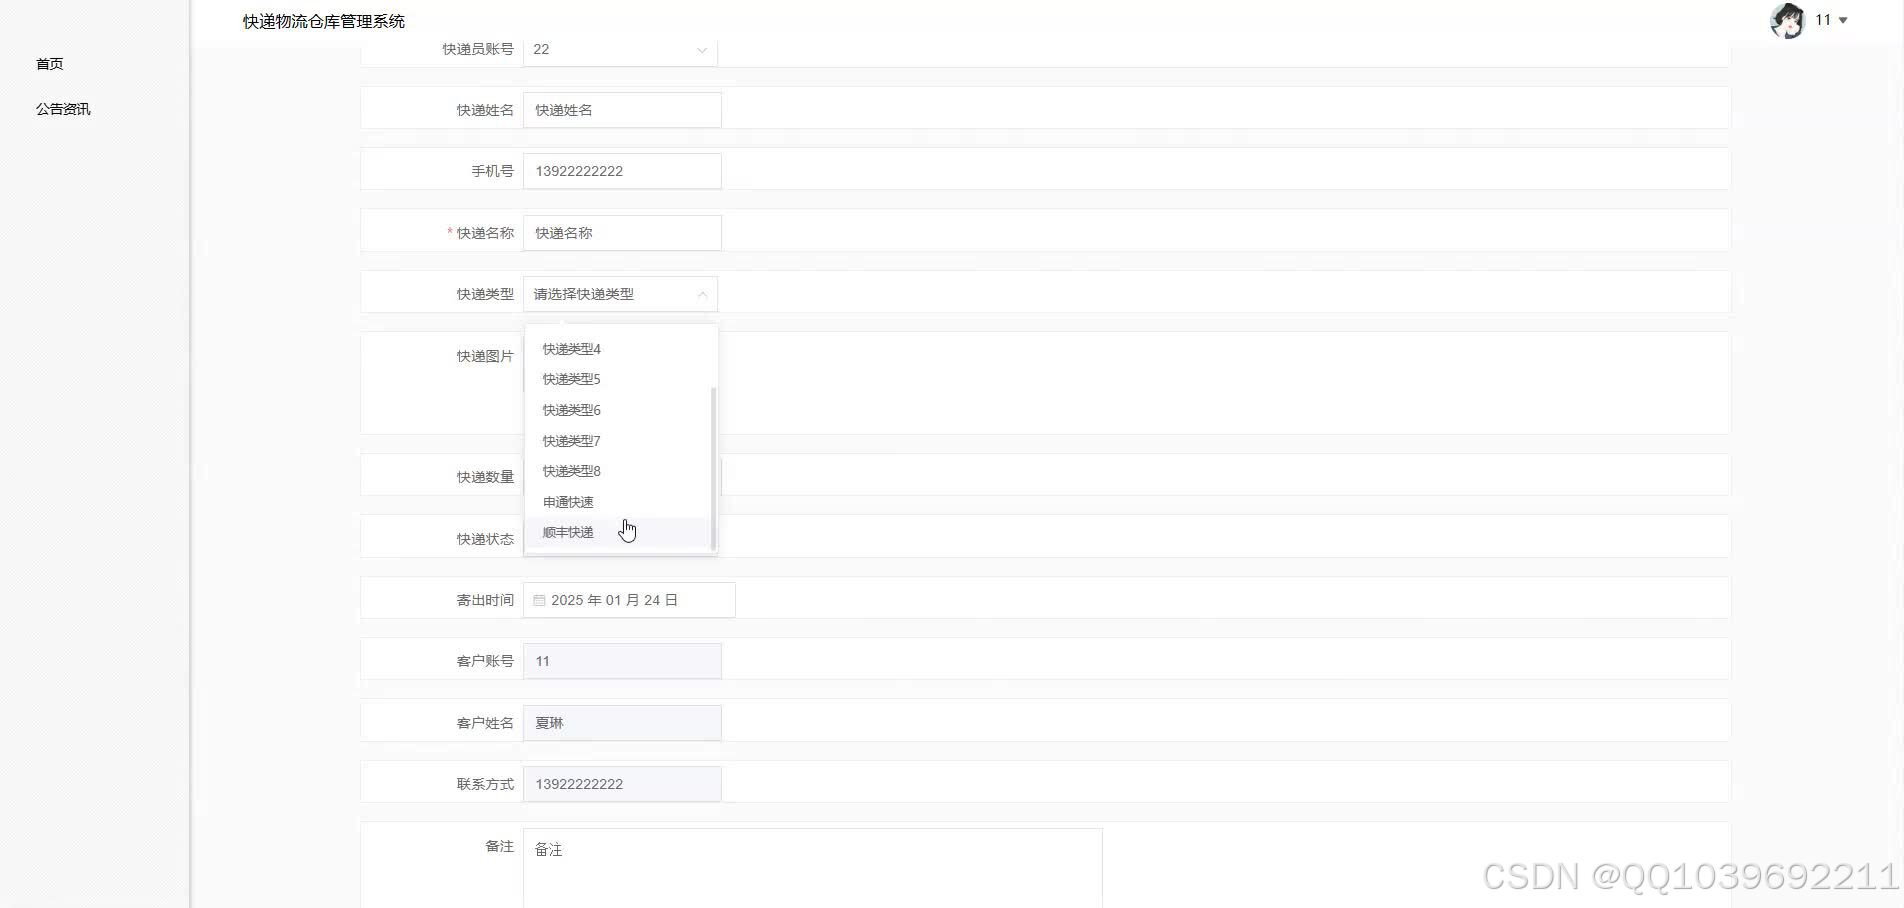Open the 寄出时间 date picker field
Viewport: 1904px width, 908px height.
coord(629,600)
